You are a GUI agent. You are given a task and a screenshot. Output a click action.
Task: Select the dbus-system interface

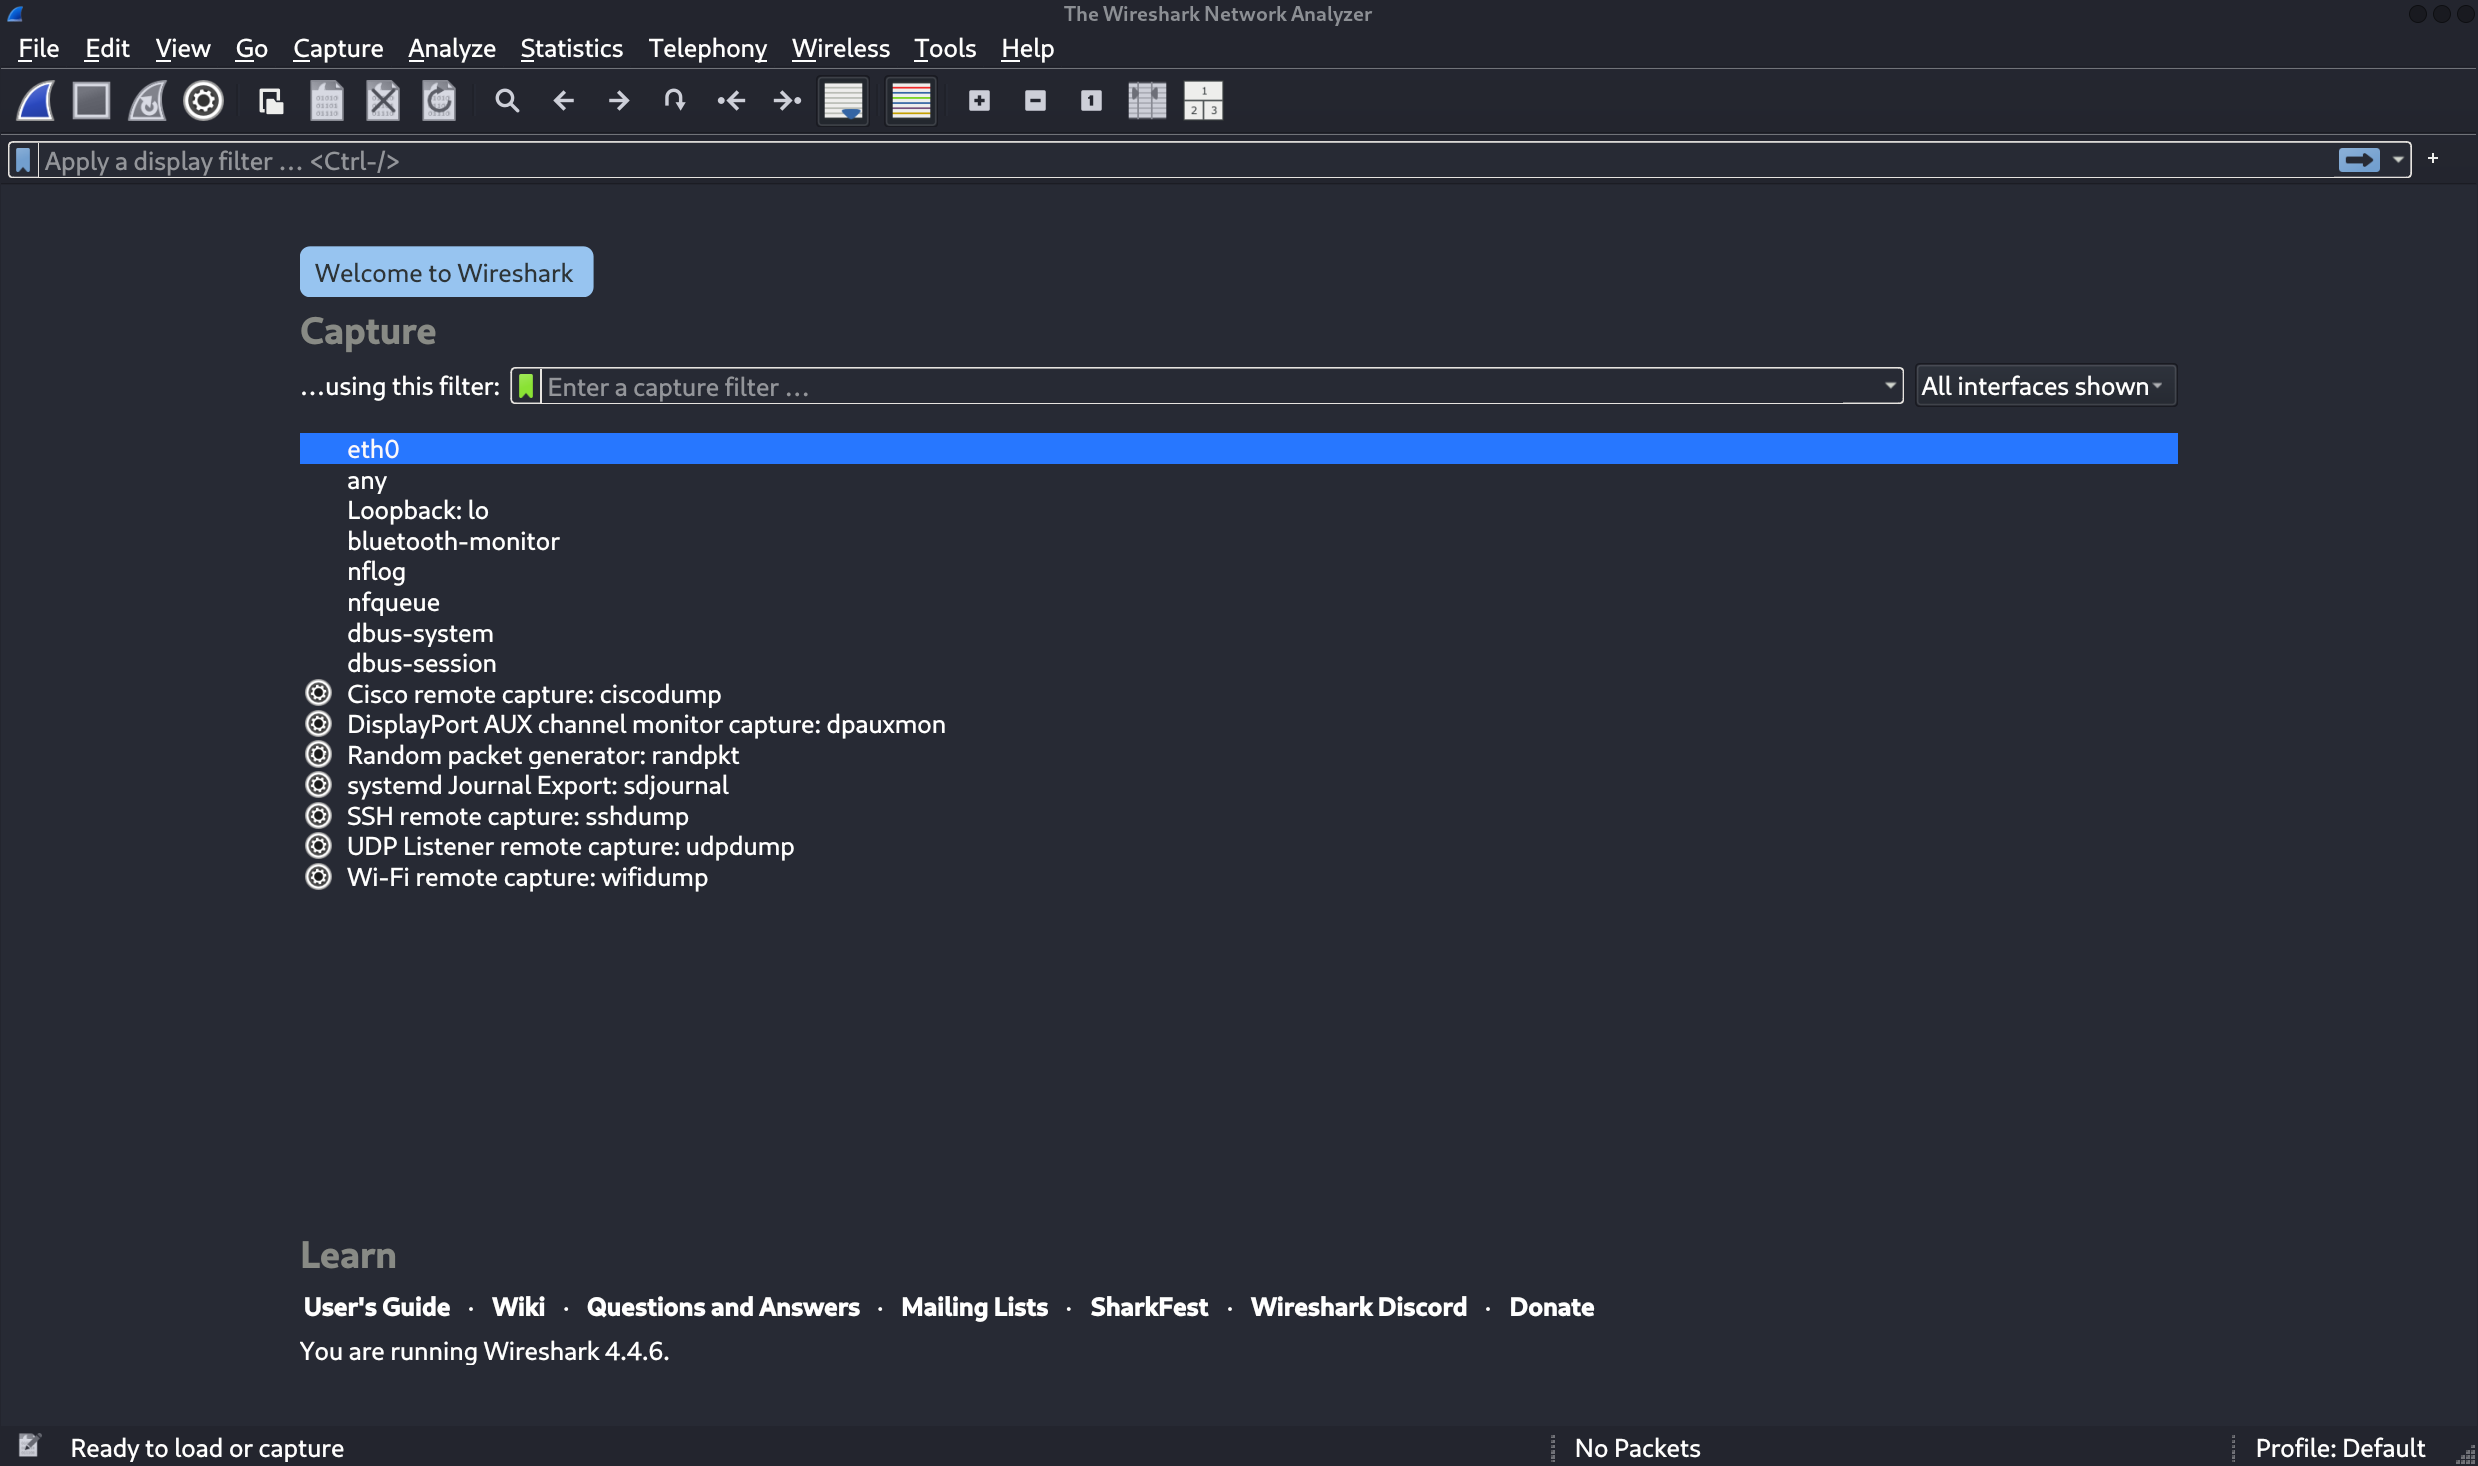(1238, 633)
